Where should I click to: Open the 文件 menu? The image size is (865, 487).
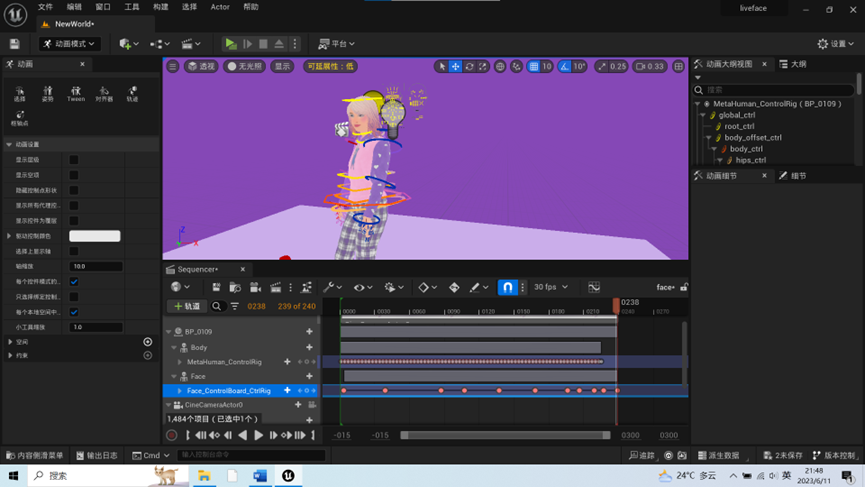pos(45,7)
